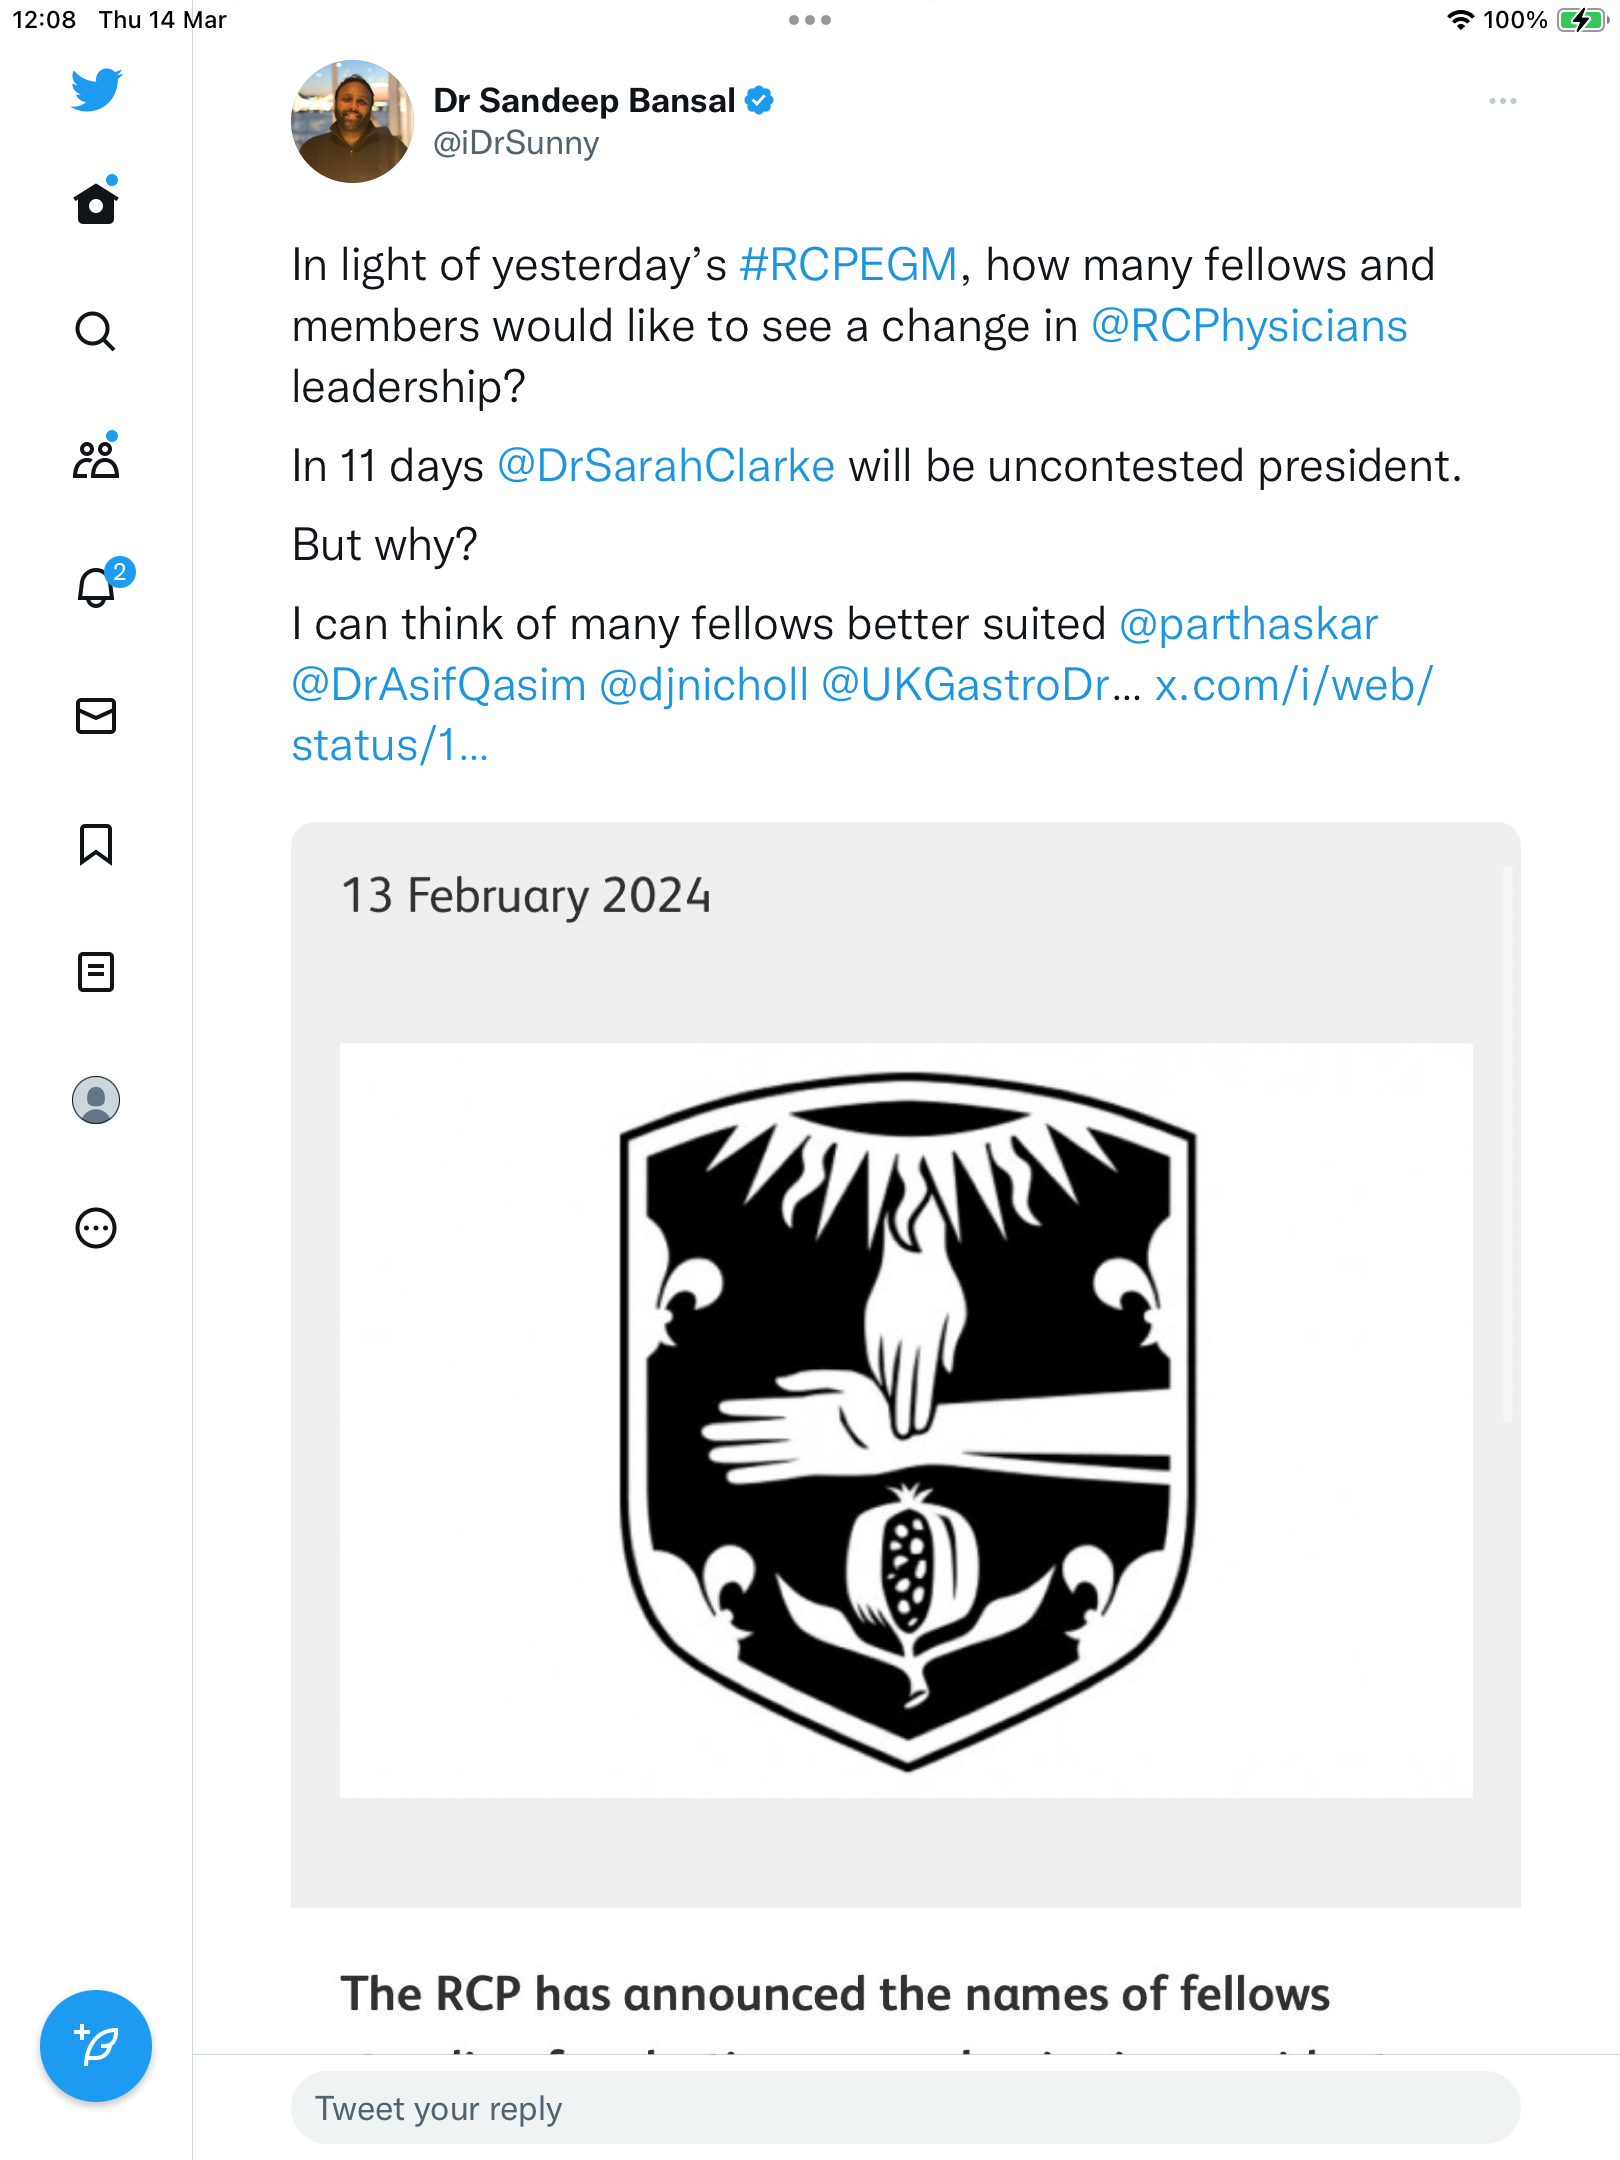Open the Messages envelope icon

pyautogui.click(x=96, y=716)
